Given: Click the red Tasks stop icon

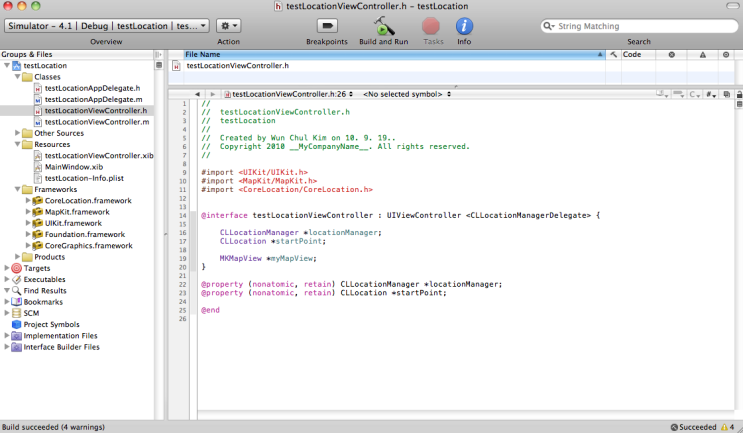Looking at the screenshot, I should [x=431, y=26].
